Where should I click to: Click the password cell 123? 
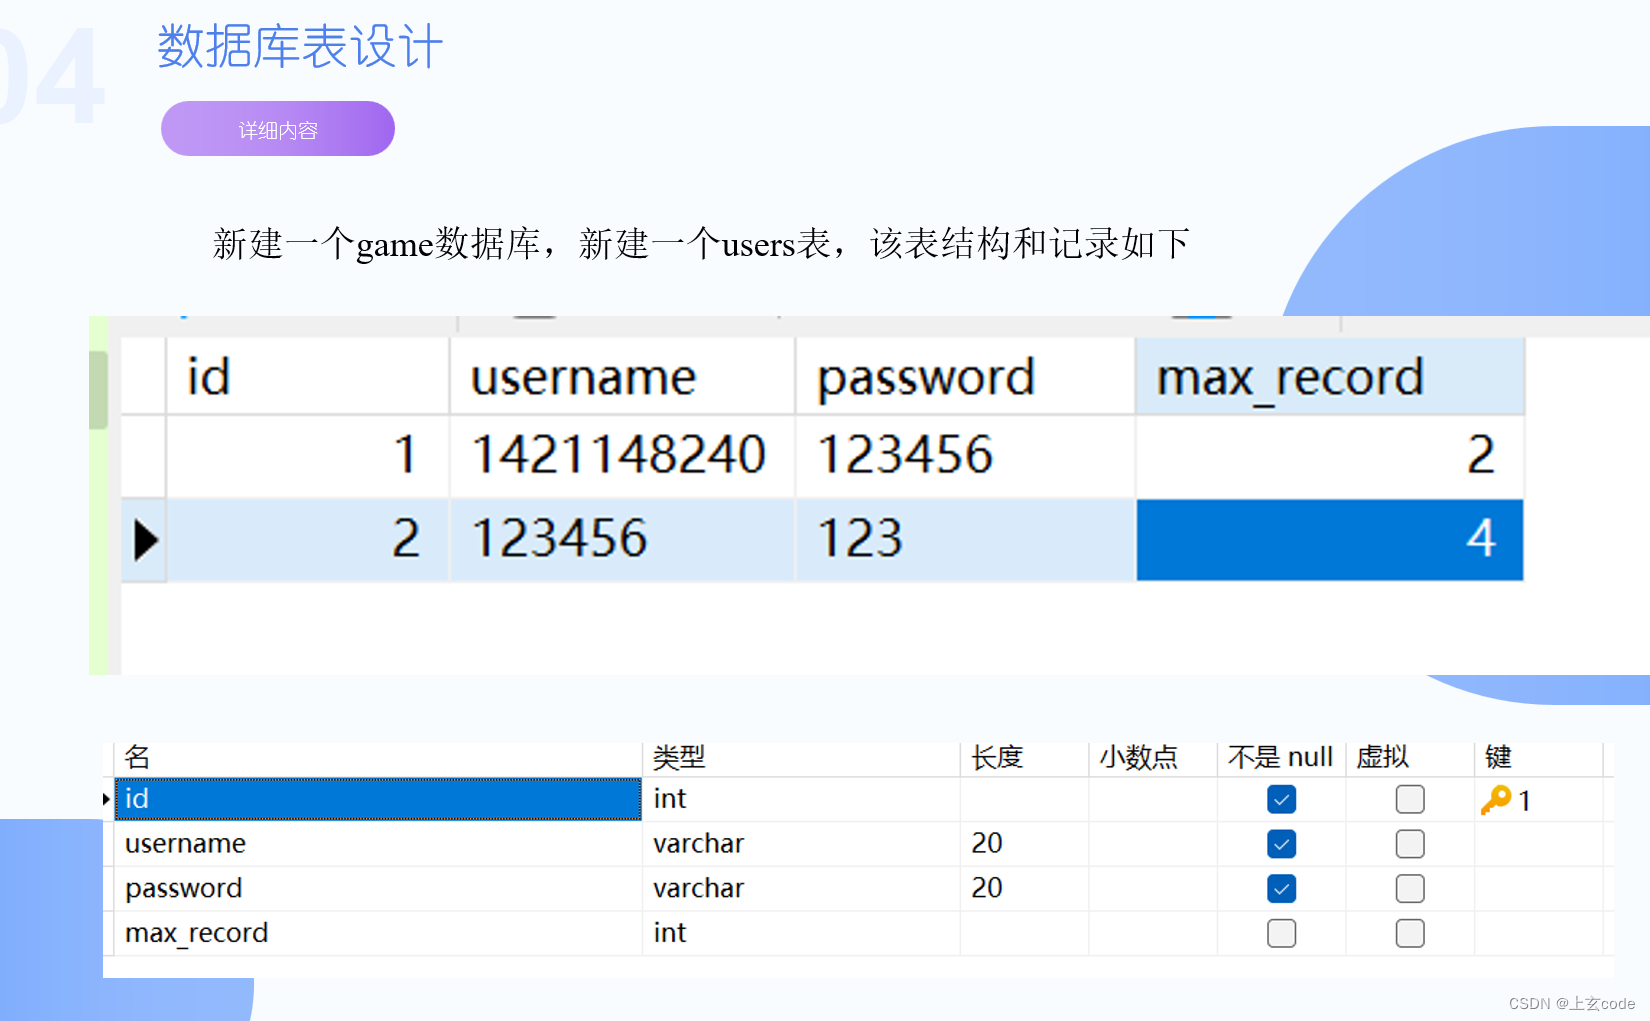tap(965, 540)
